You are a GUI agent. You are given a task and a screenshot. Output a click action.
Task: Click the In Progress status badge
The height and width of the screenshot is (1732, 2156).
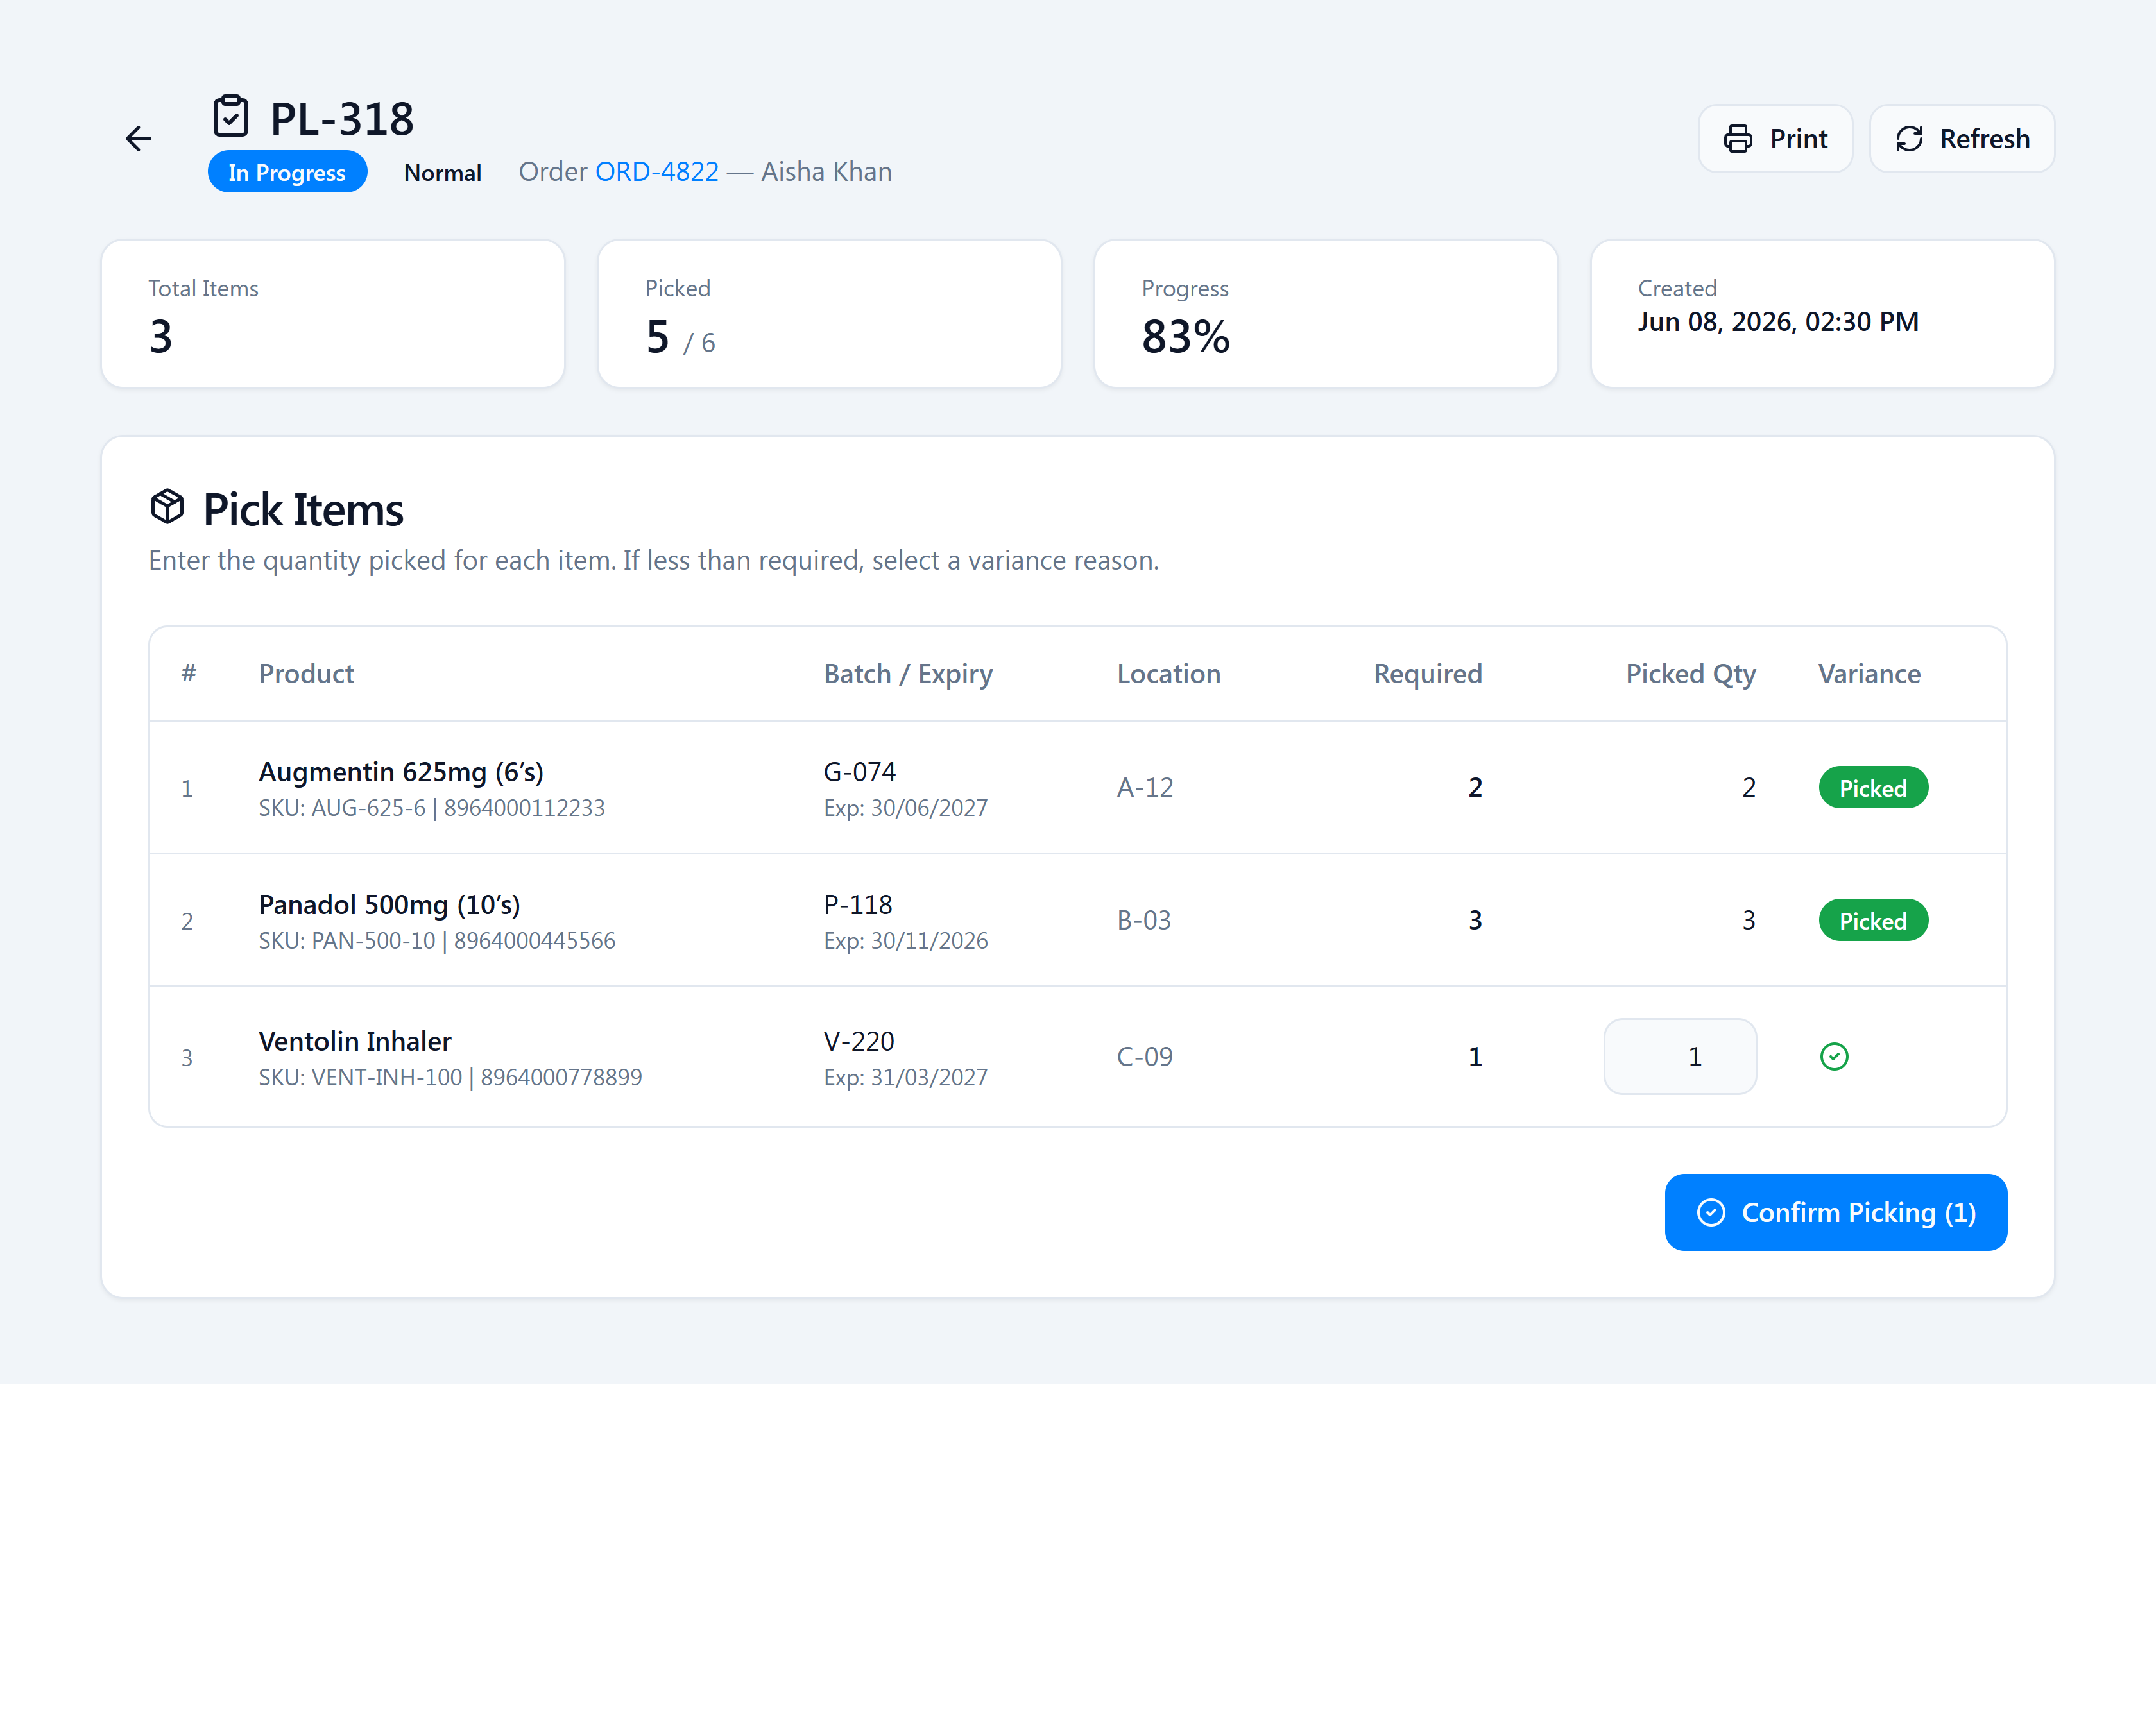pyautogui.click(x=287, y=172)
